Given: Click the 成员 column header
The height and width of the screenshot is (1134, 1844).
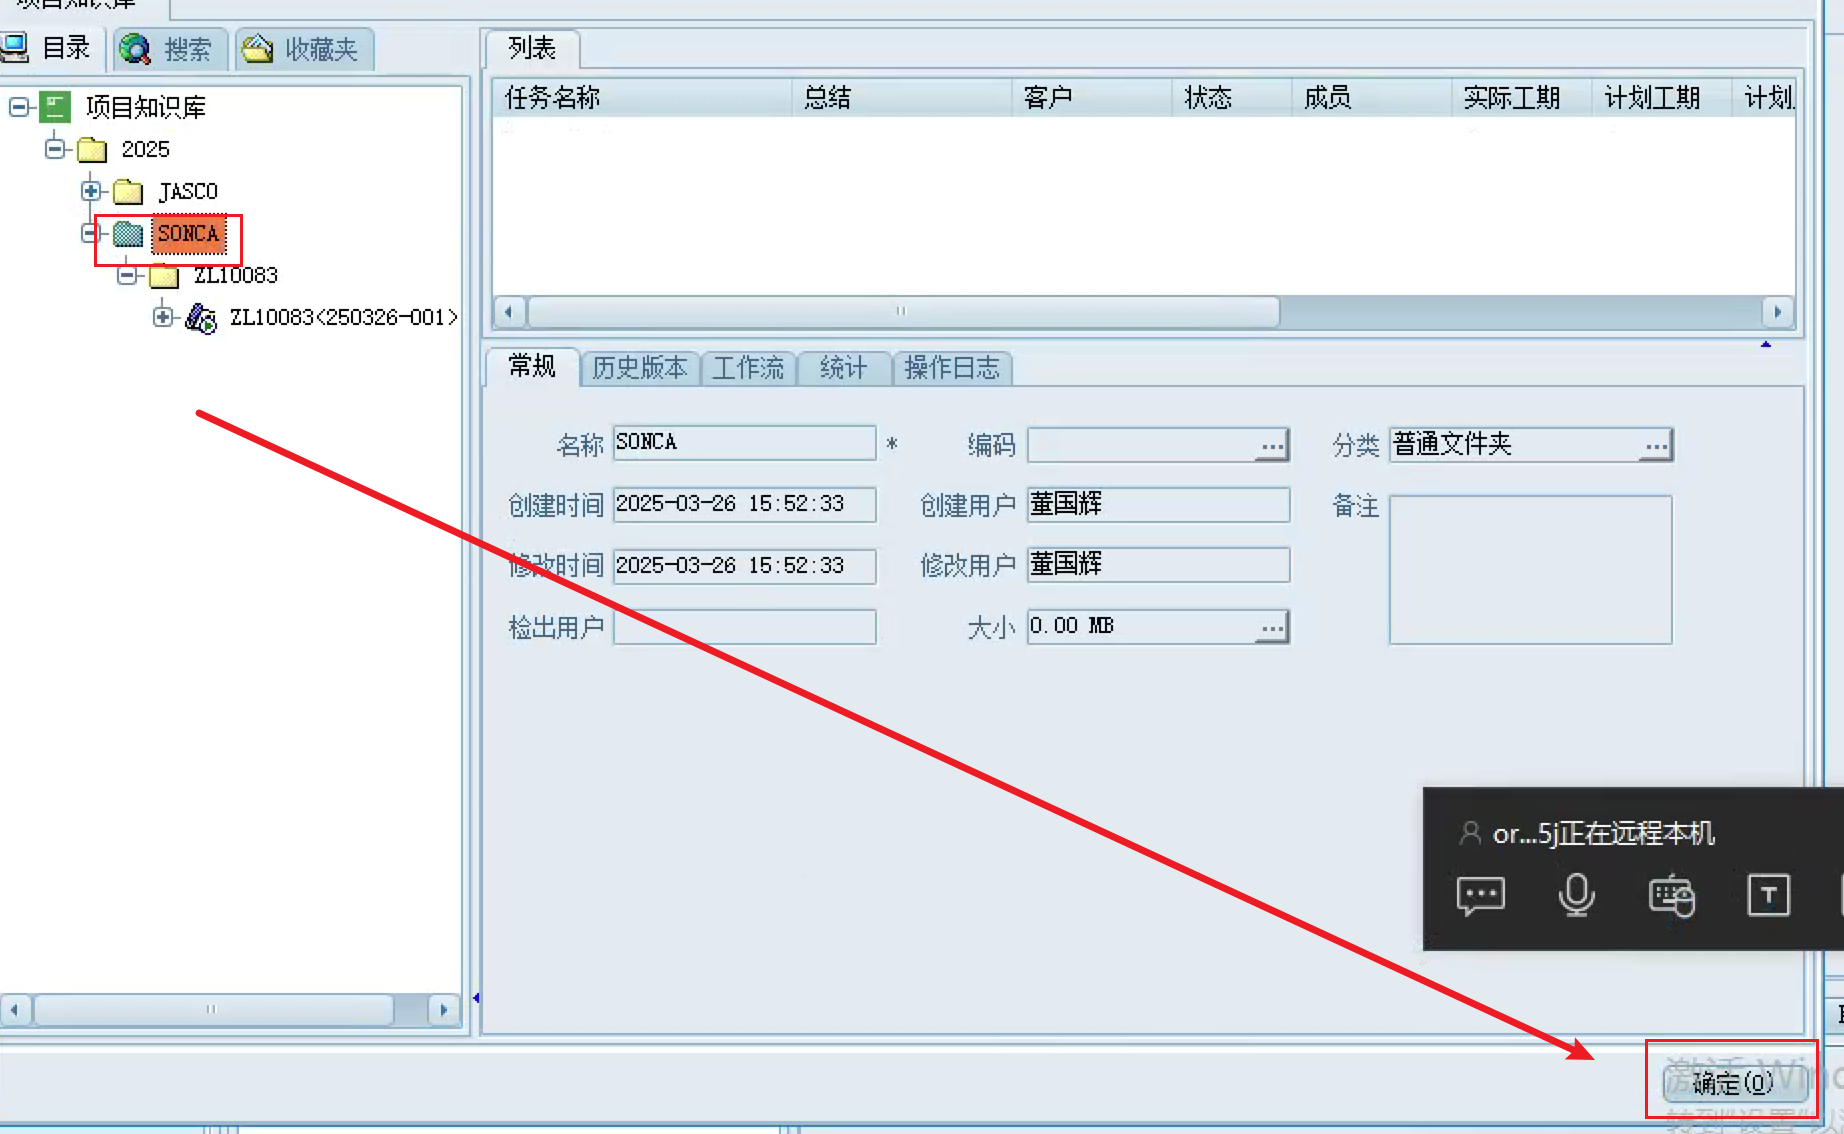Looking at the screenshot, I should 1372,97.
